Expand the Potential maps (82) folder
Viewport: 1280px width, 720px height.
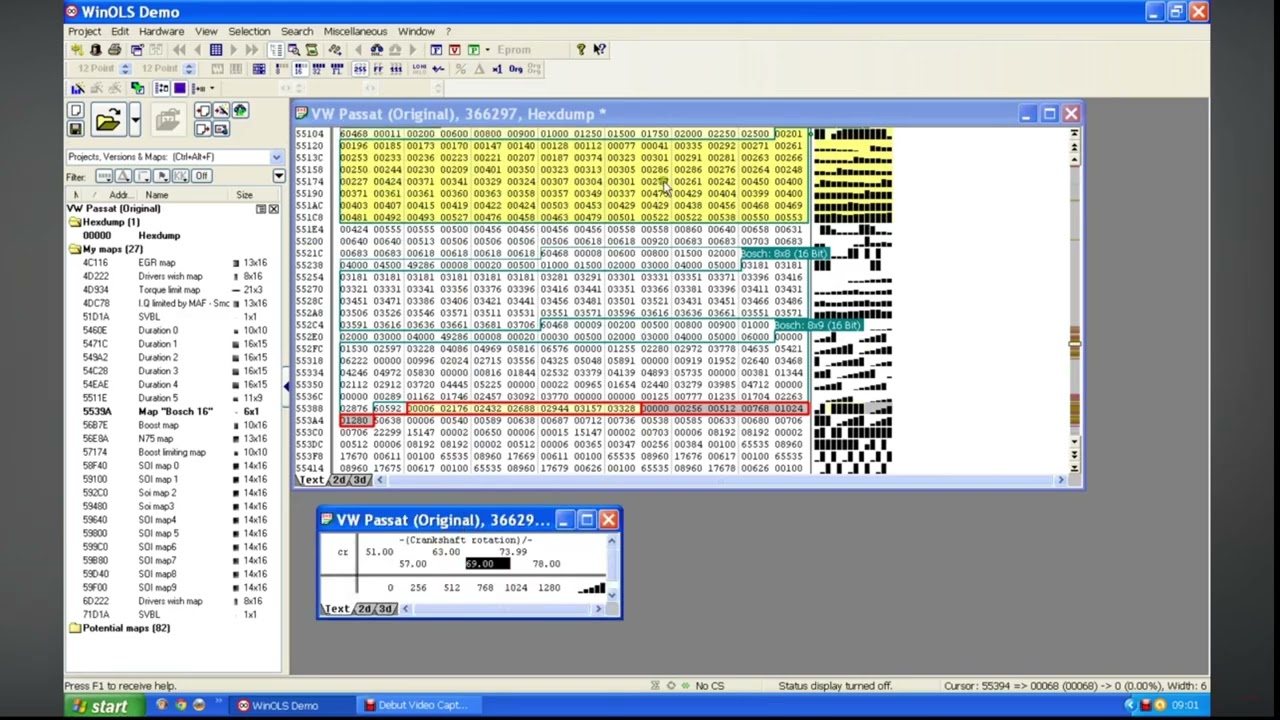coord(74,628)
